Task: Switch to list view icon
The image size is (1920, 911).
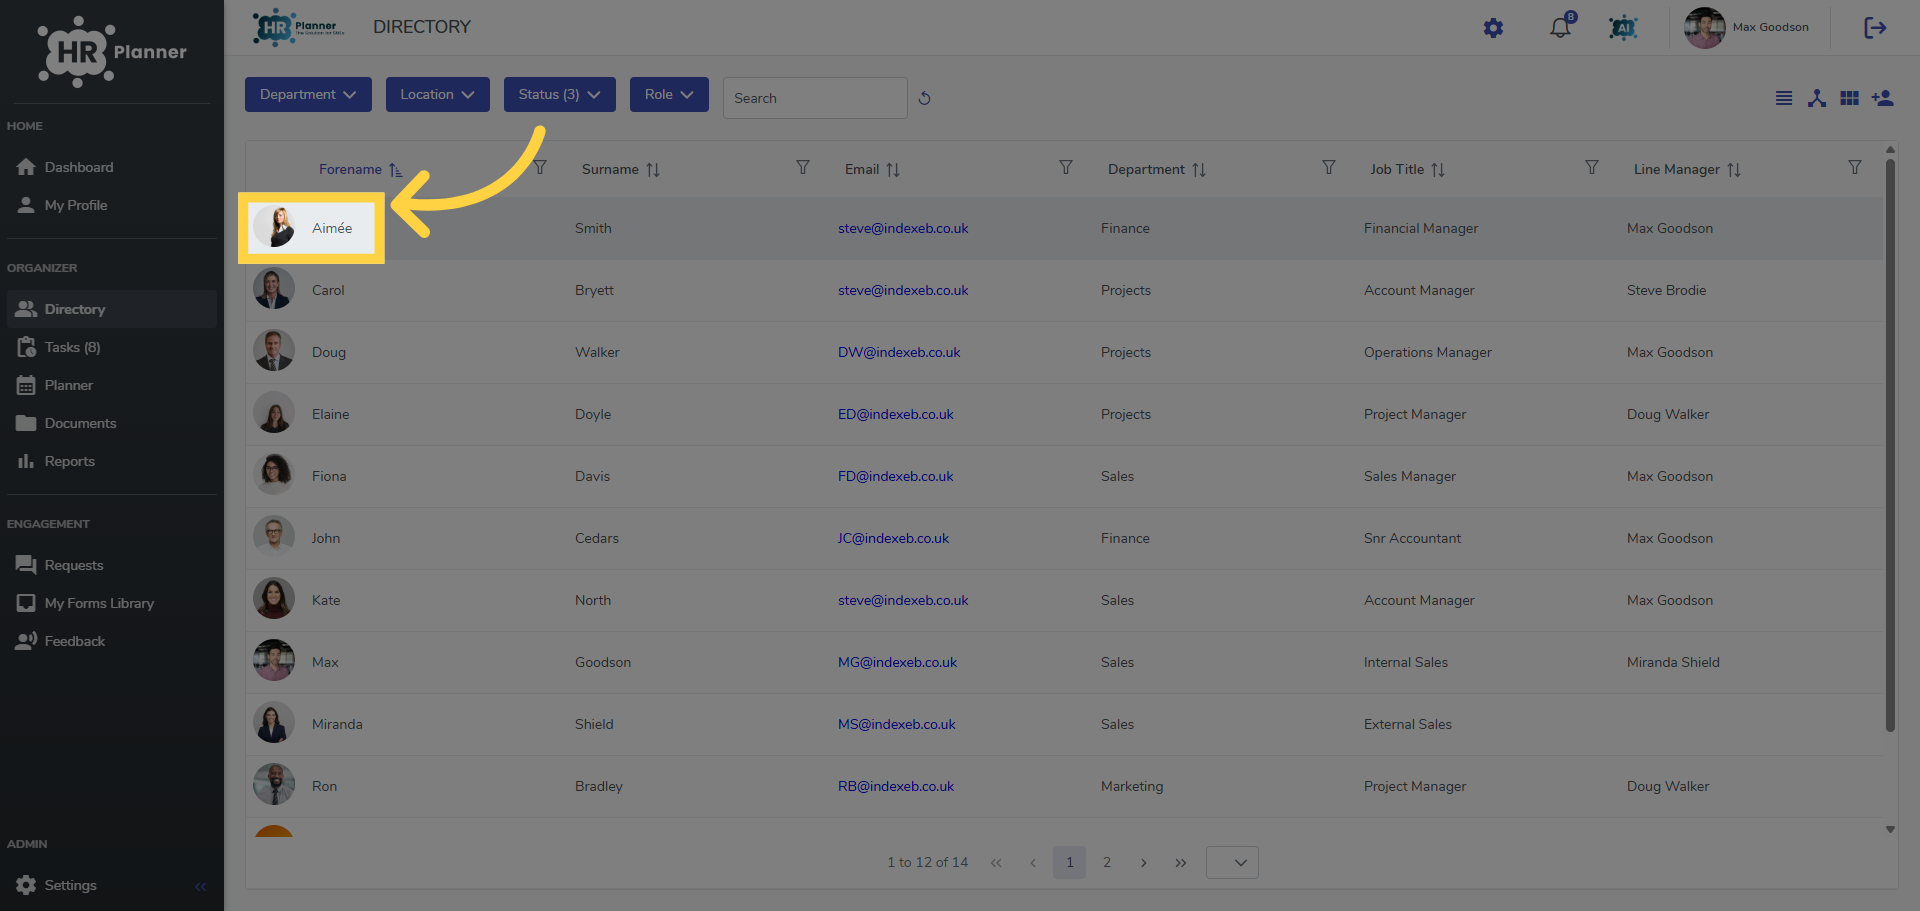Action: coord(1784,98)
